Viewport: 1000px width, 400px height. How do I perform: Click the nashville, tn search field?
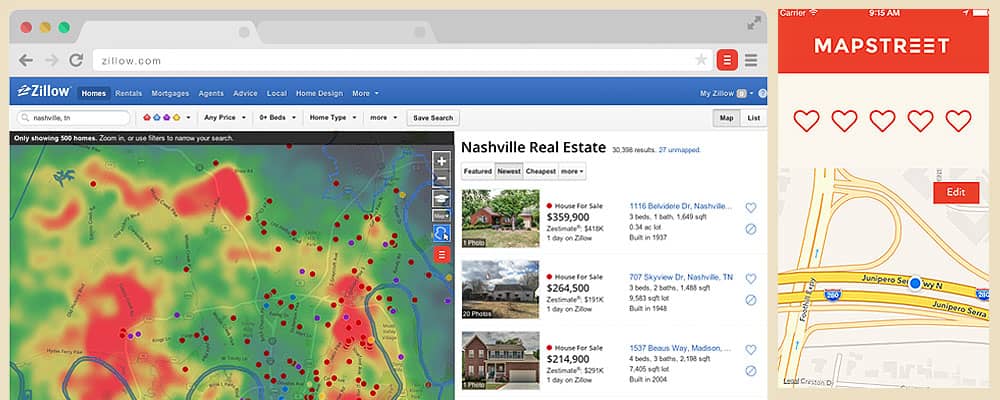pos(73,118)
